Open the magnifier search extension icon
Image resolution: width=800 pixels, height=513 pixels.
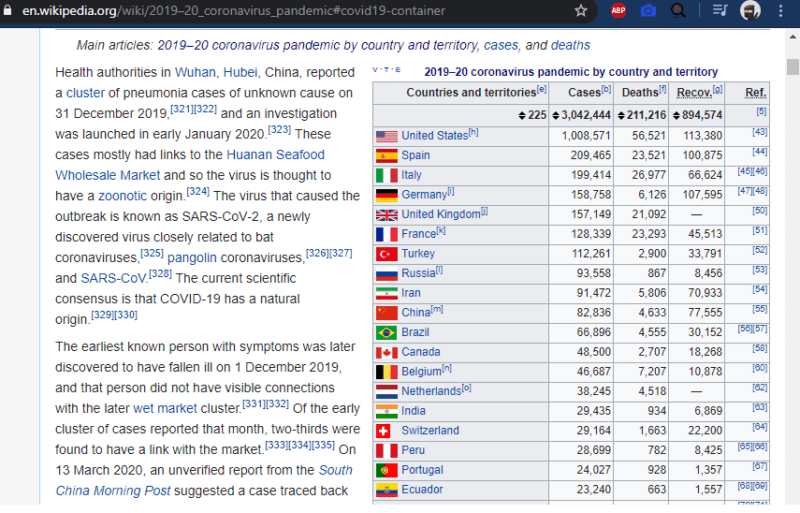(x=679, y=11)
